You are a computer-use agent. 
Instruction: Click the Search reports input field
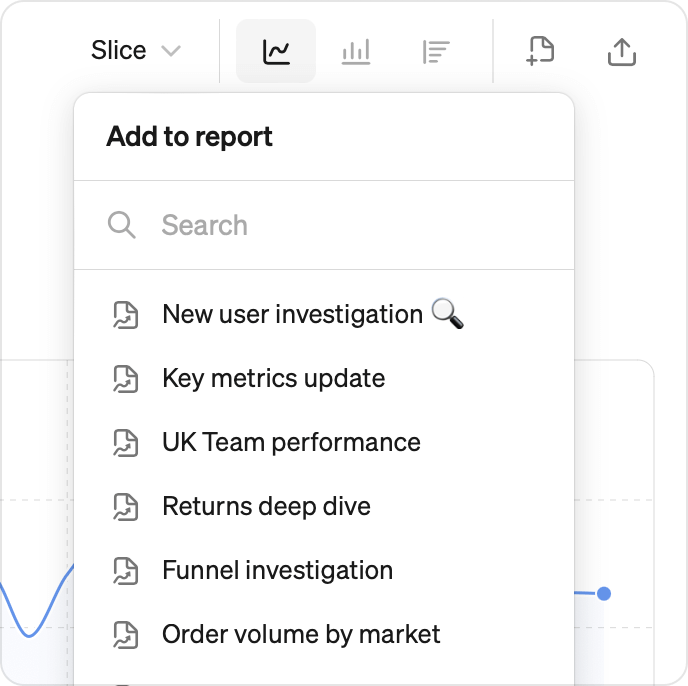tap(324, 225)
